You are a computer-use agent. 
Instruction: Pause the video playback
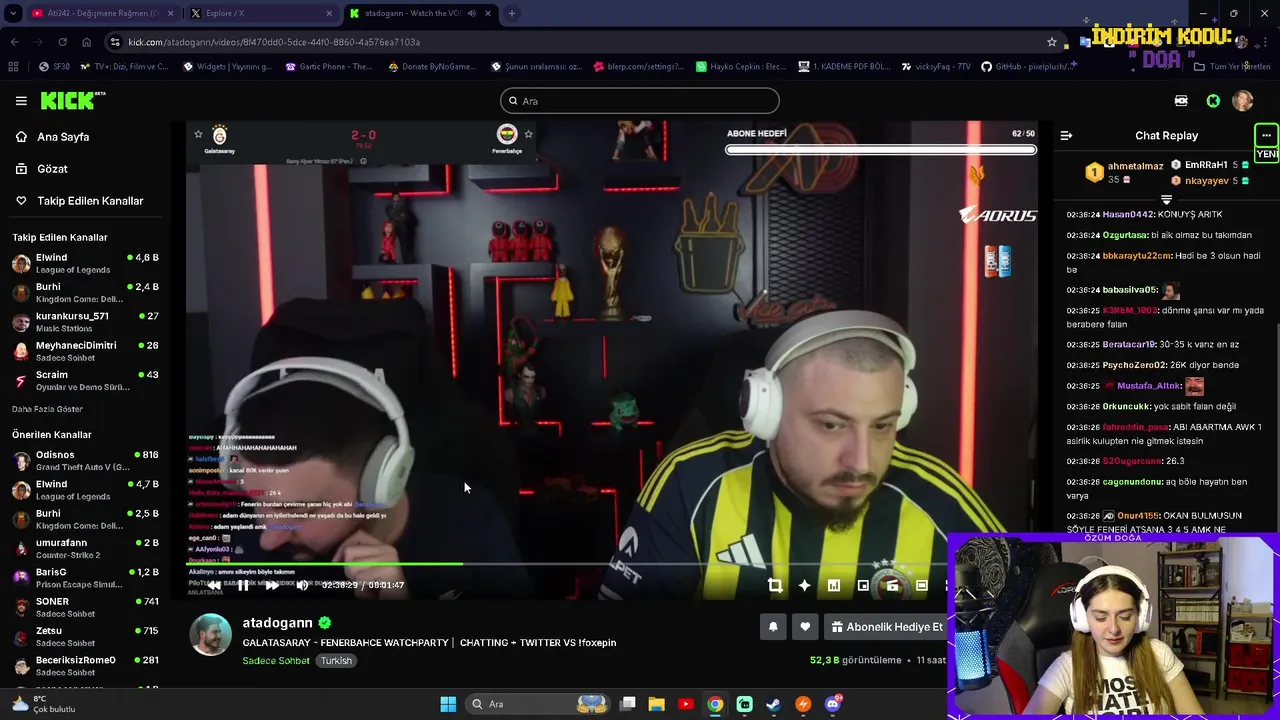tap(243, 586)
